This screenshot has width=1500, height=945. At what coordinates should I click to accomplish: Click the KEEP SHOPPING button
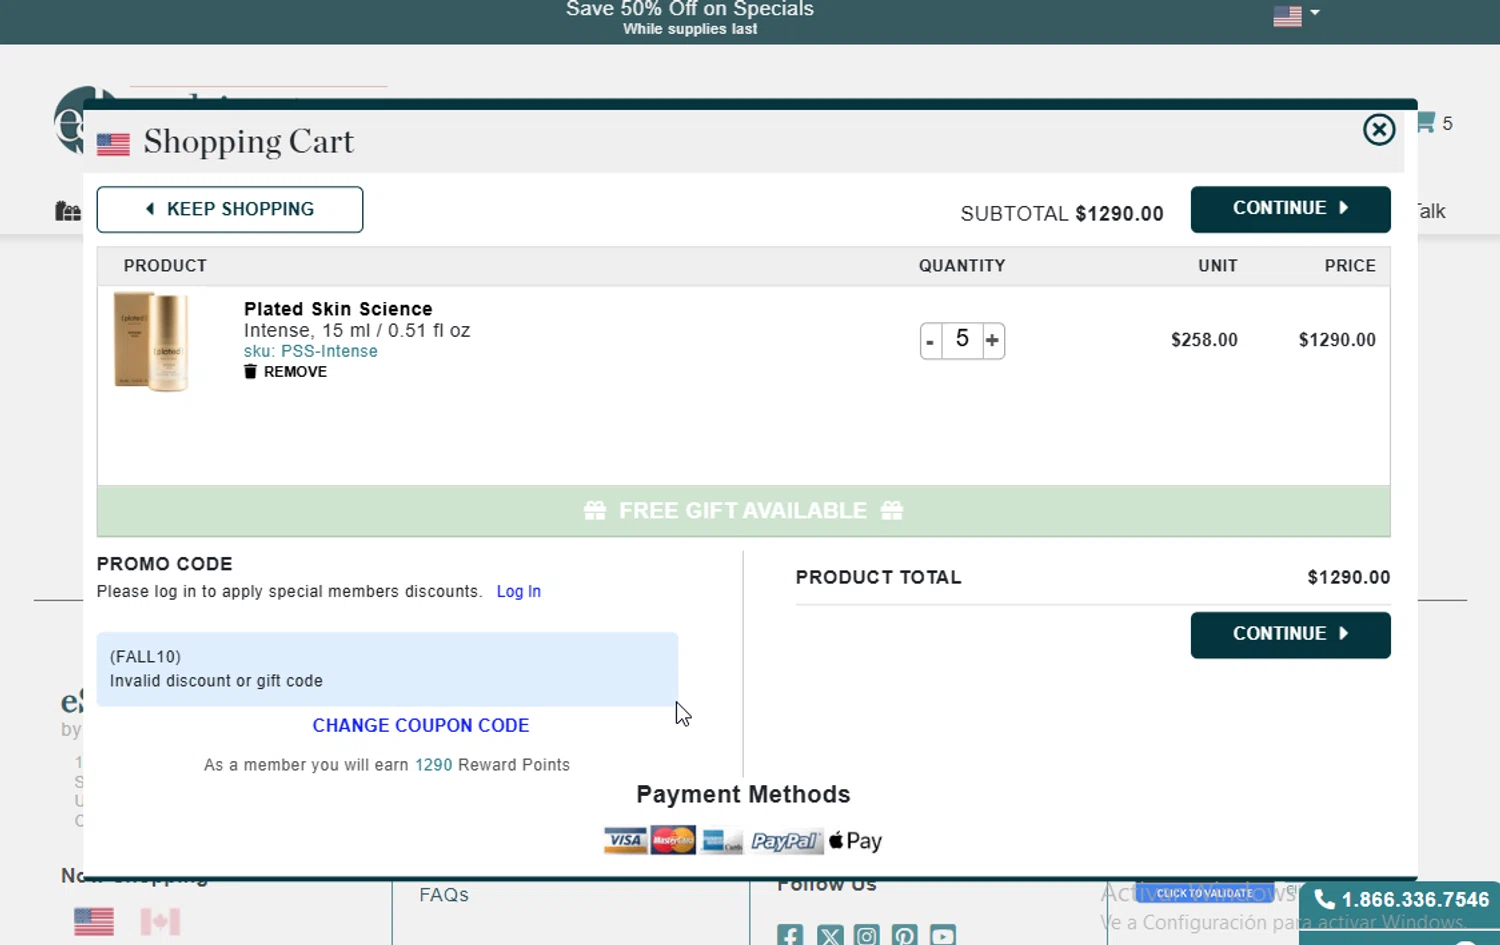[230, 209]
